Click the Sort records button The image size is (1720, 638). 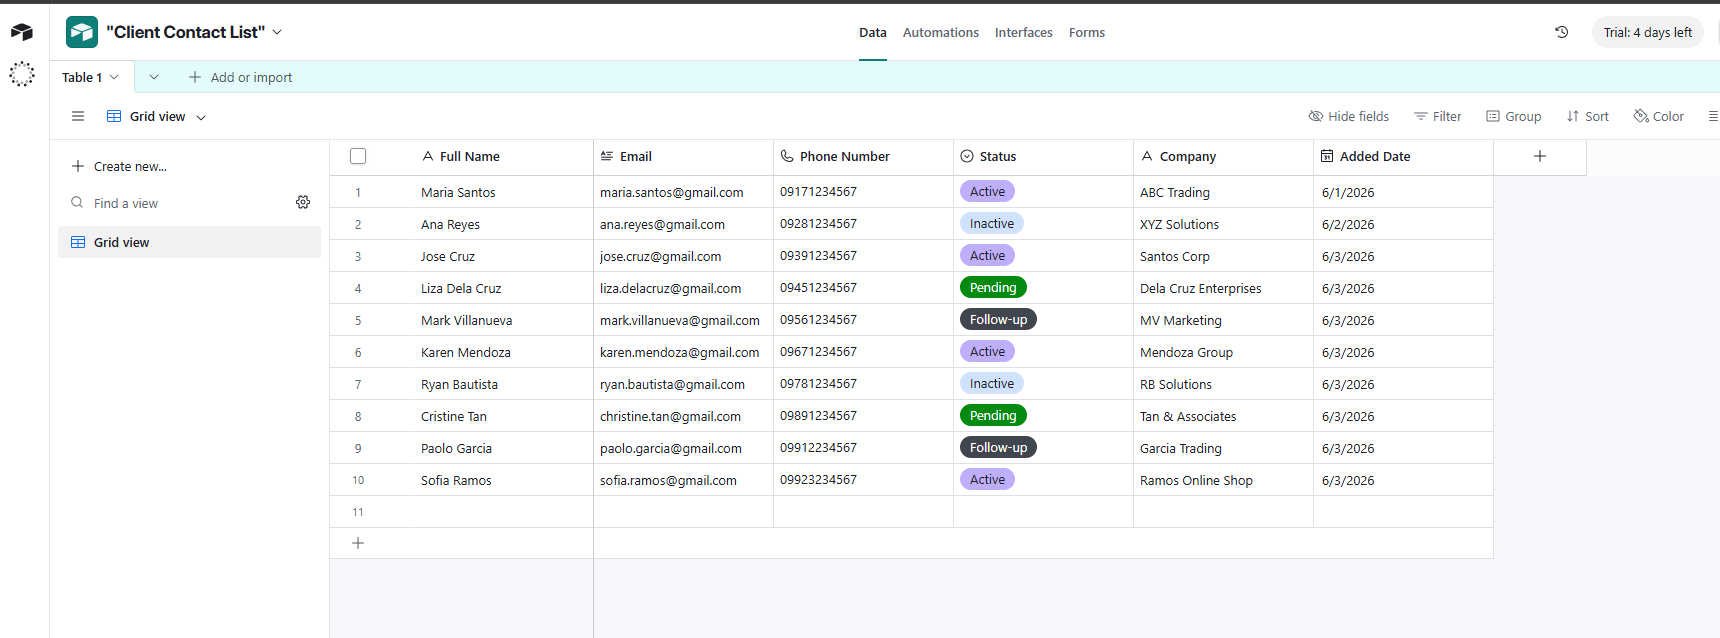pos(1588,116)
